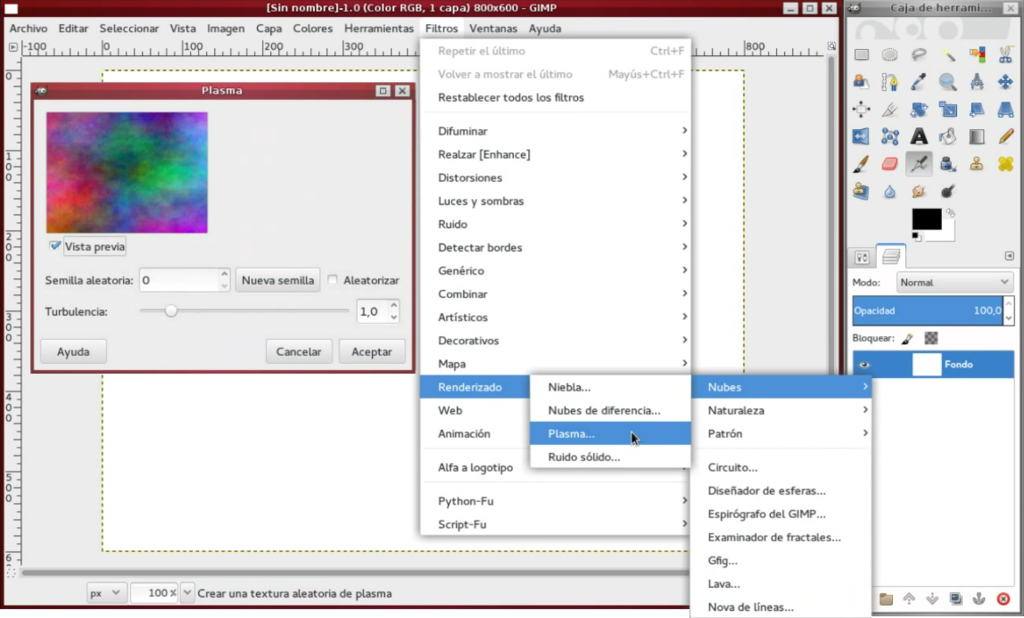
Task: Click the anchor layer icon
Action: tap(978, 598)
